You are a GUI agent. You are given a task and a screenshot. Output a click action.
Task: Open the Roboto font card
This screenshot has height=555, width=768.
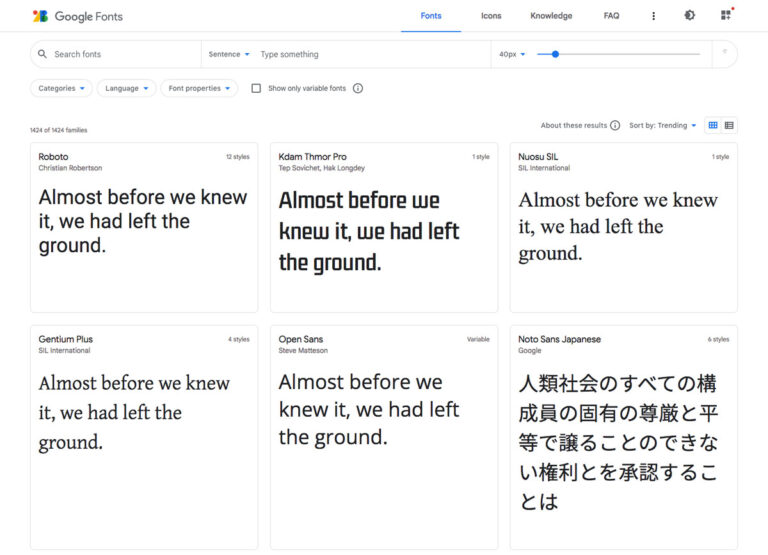pyautogui.click(x=144, y=227)
